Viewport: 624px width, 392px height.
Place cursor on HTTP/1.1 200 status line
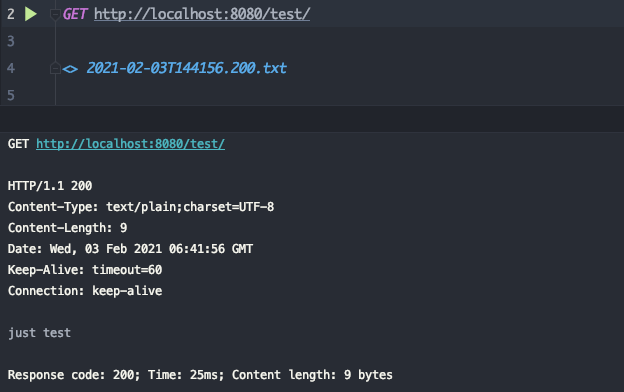point(50,186)
